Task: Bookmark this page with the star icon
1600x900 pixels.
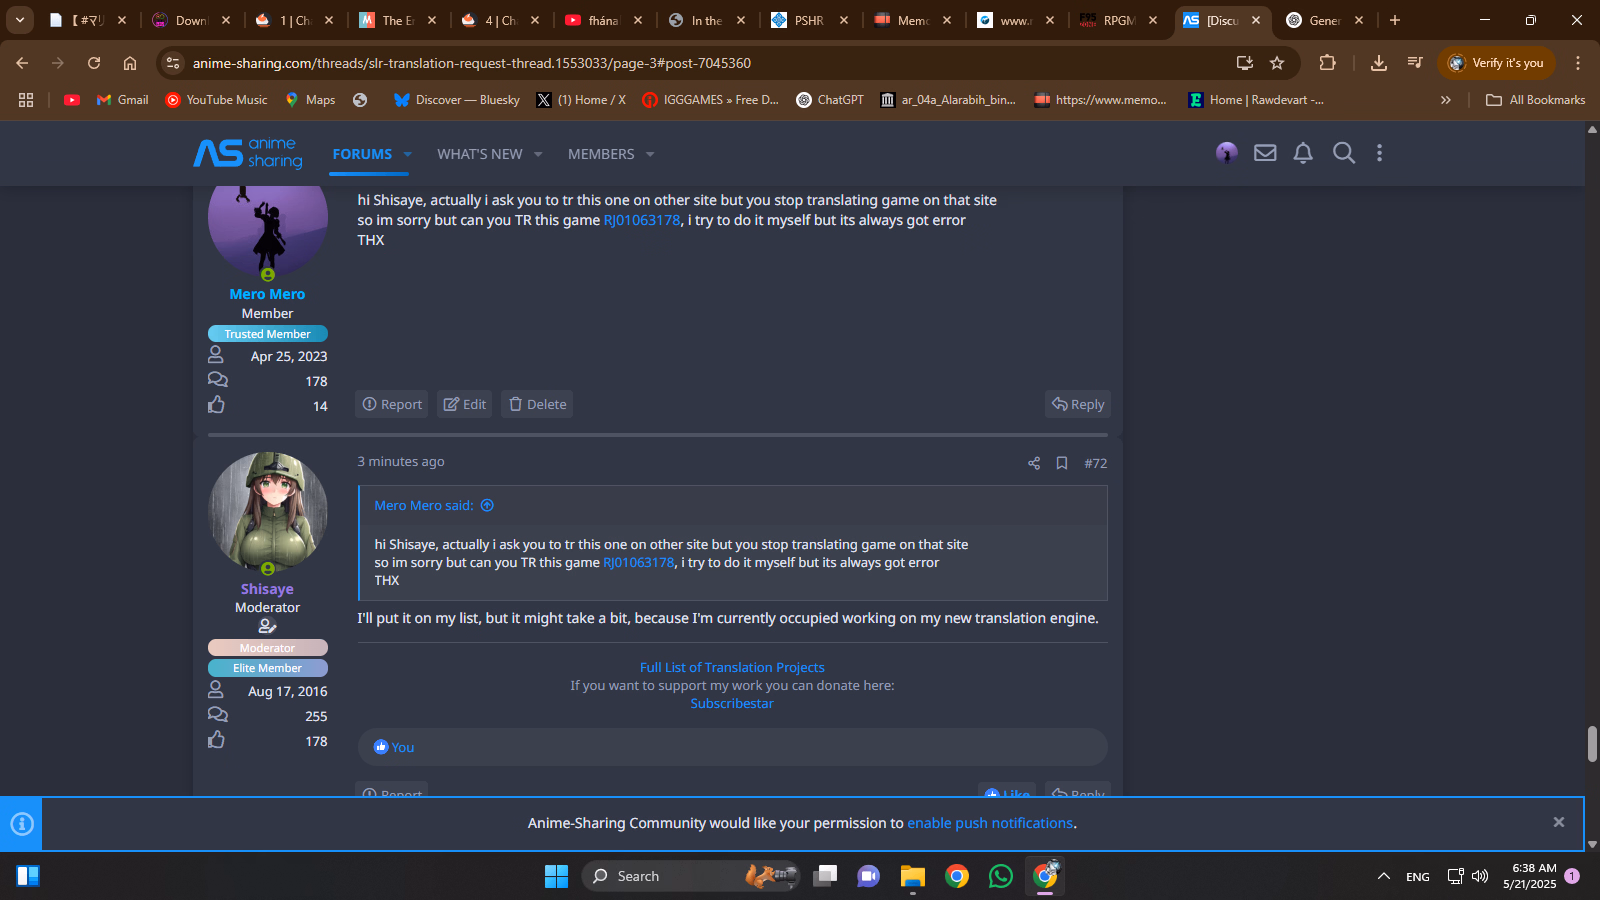Action: pos(1277,63)
